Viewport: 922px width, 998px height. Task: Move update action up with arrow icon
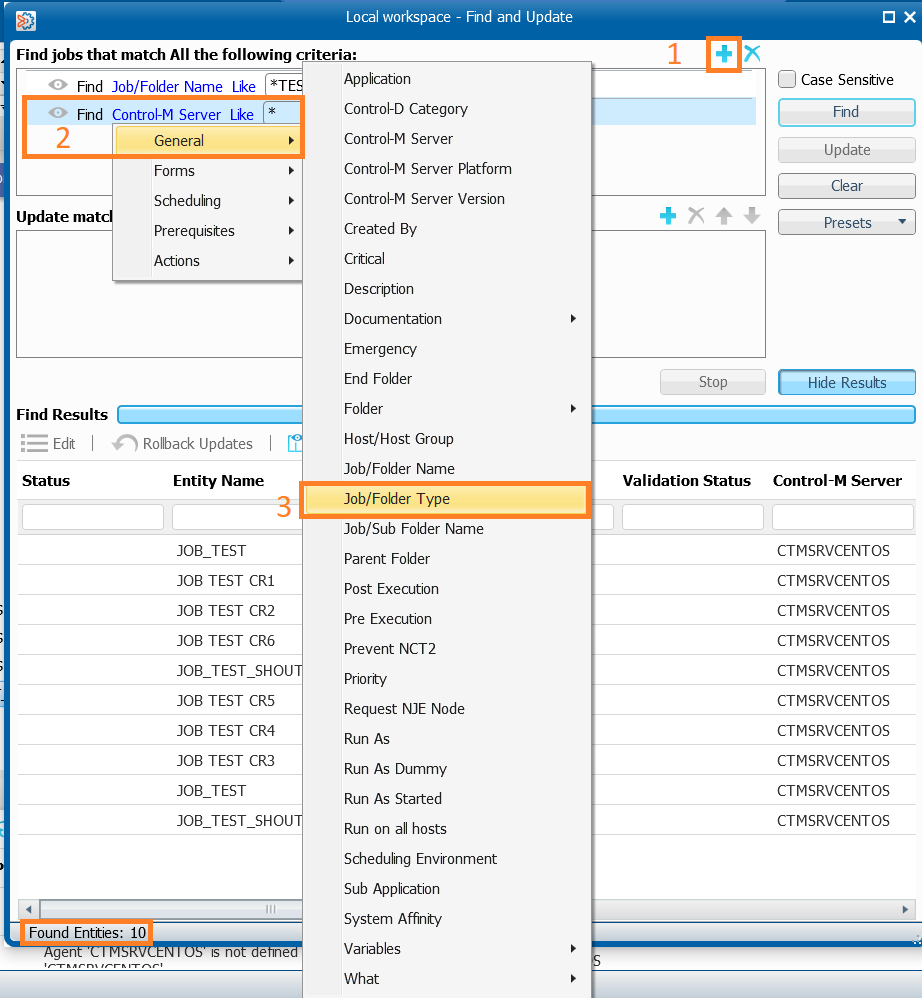(723, 216)
